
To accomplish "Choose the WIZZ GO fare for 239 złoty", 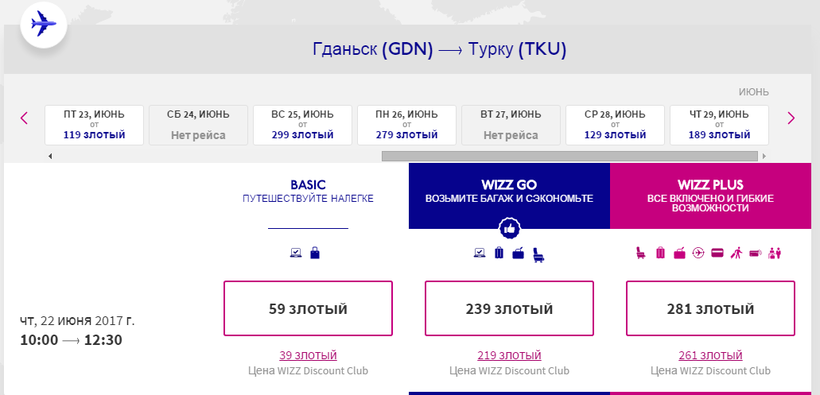I will click(x=509, y=308).
